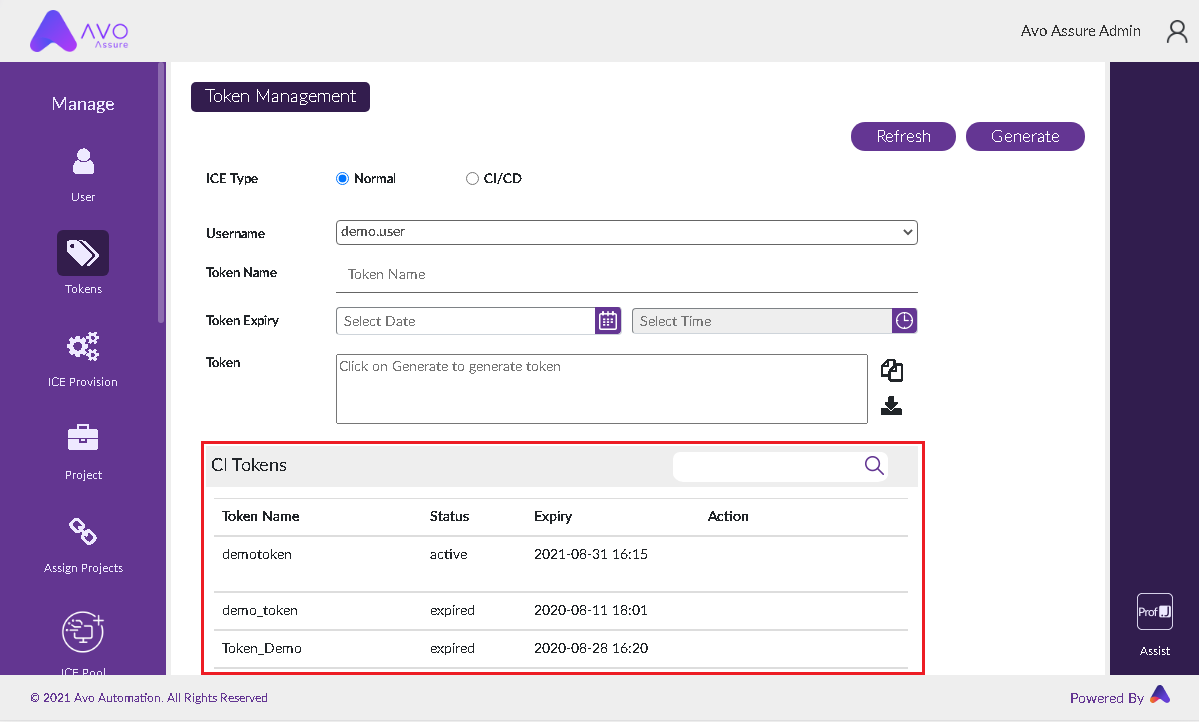This screenshot has width=1199, height=722.
Task: Click the Status column header
Action: click(x=450, y=516)
